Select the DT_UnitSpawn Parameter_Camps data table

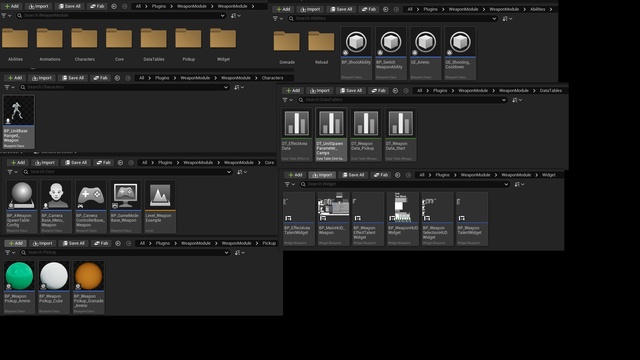[331, 134]
